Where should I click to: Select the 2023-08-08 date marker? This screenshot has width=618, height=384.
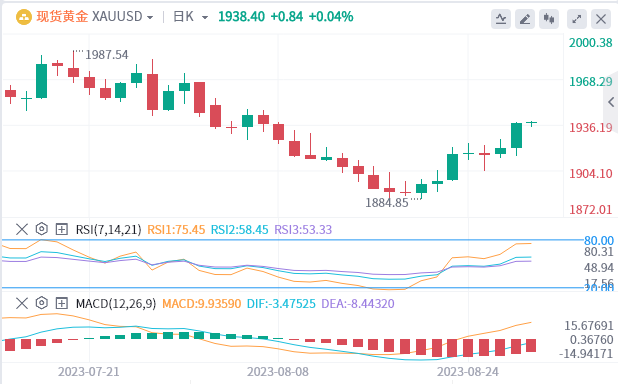click(x=278, y=372)
